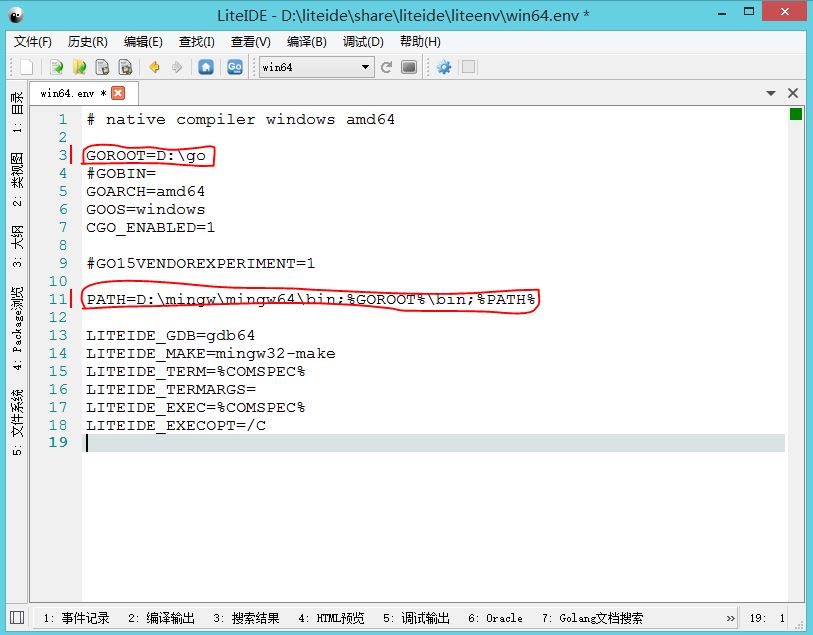Click the LITEIDE_EXECOPT=/C line
The width and height of the screenshot is (813, 635).
click(176, 426)
